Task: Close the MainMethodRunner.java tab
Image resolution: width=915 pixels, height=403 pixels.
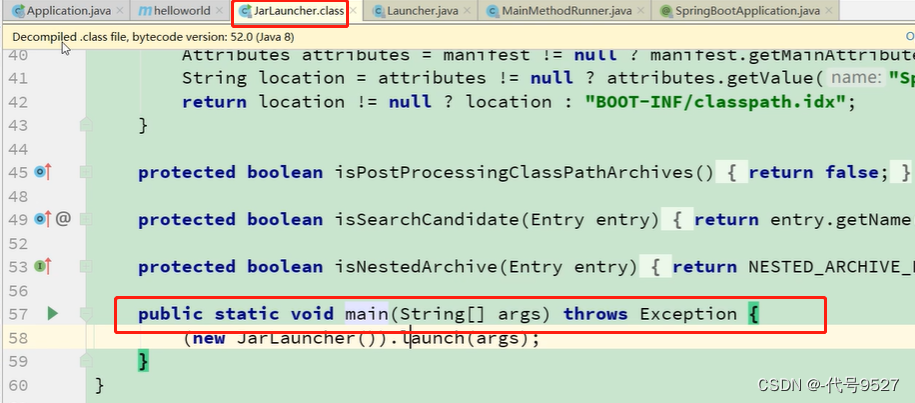Action: [x=640, y=10]
